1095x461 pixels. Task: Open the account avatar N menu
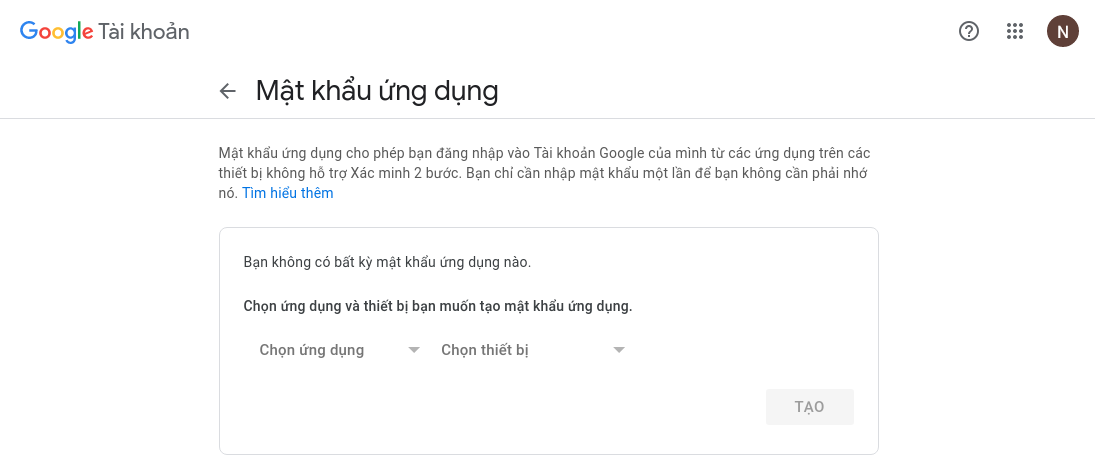1062,31
